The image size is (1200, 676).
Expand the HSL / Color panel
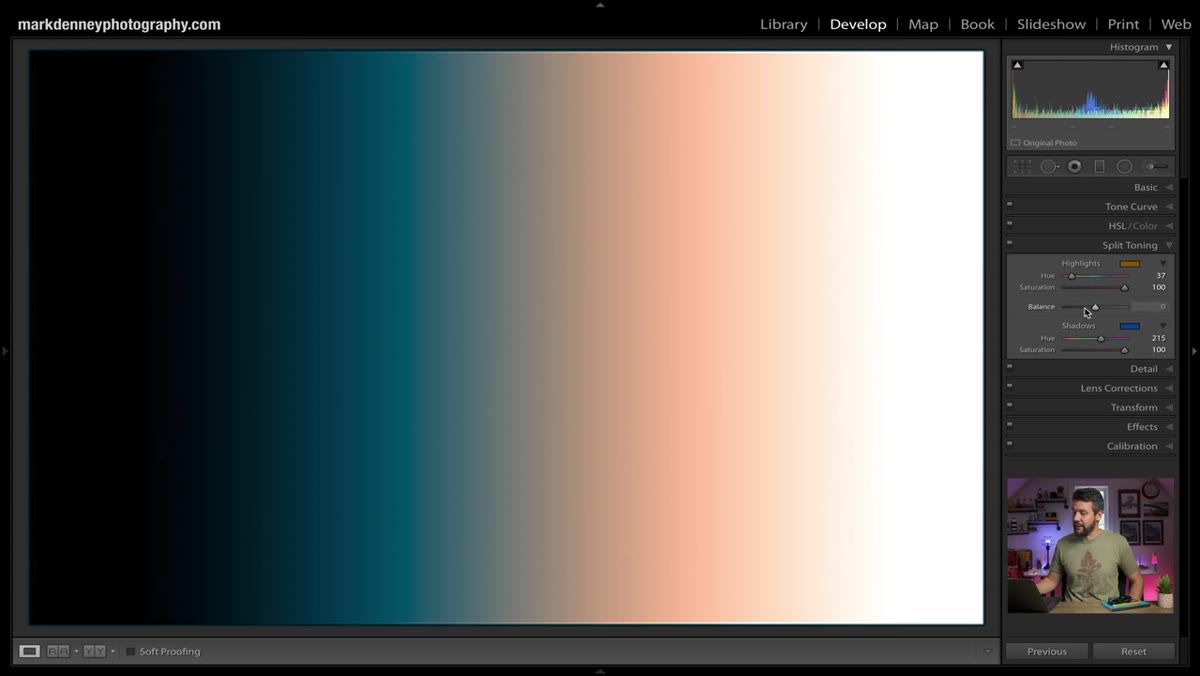[1168, 226]
